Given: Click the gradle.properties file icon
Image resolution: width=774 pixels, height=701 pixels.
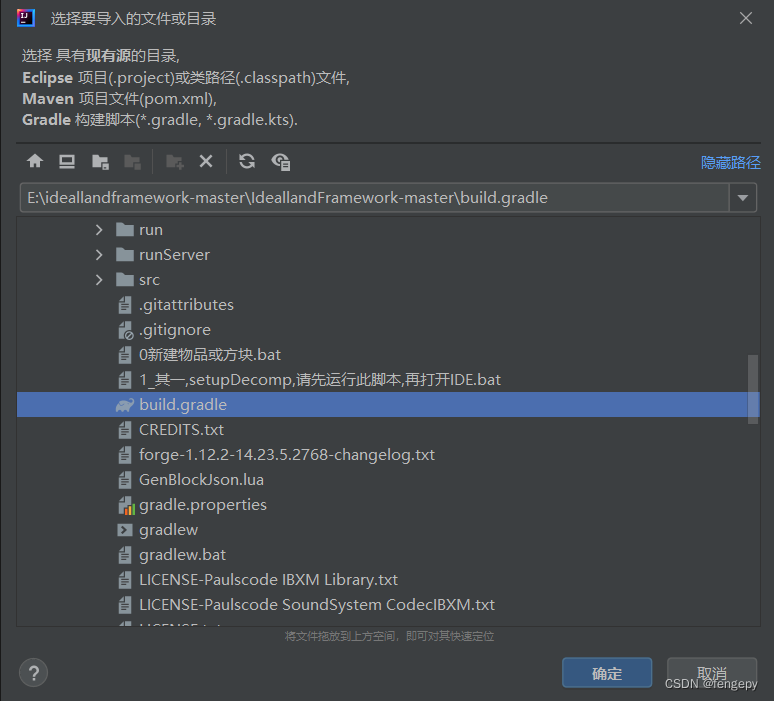Looking at the screenshot, I should pos(126,505).
